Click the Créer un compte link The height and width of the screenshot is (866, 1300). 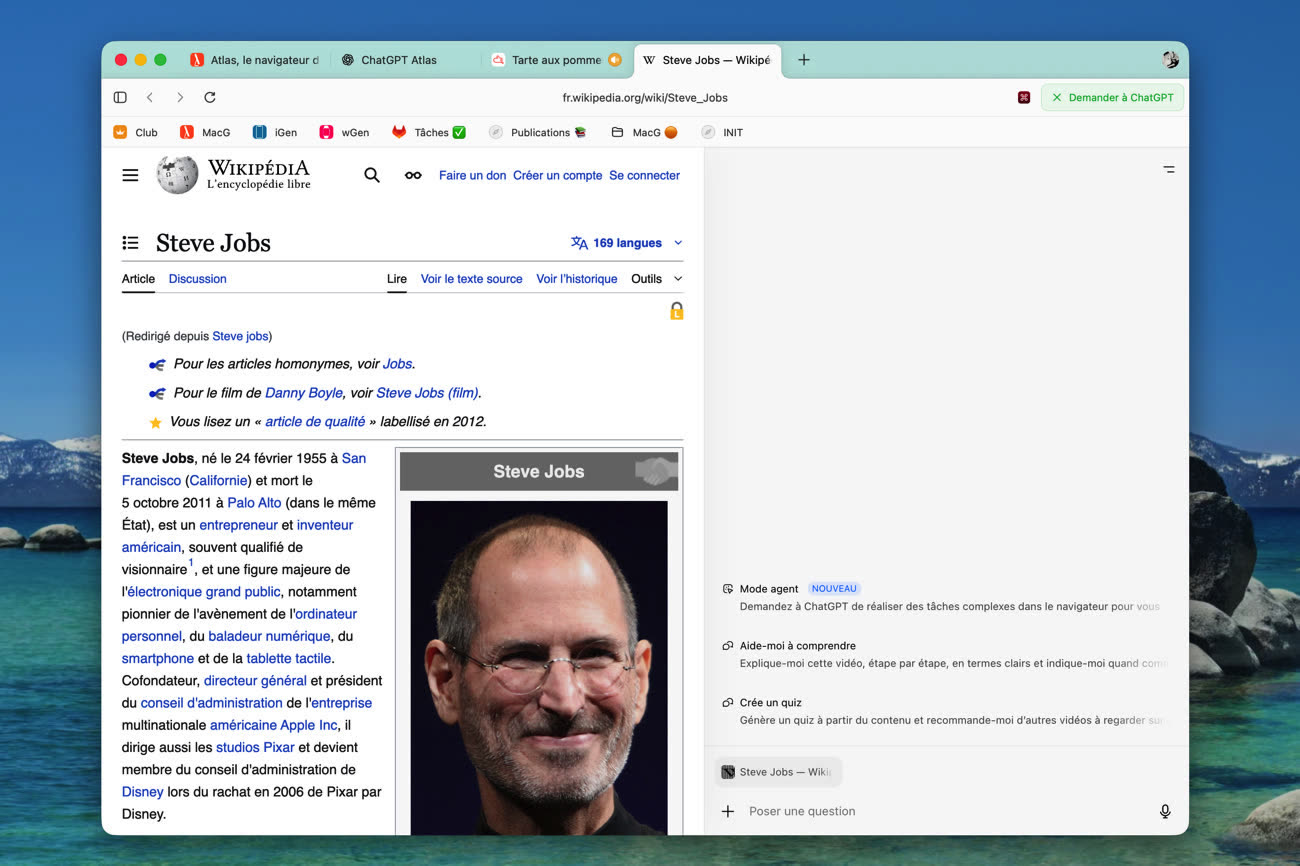557,175
